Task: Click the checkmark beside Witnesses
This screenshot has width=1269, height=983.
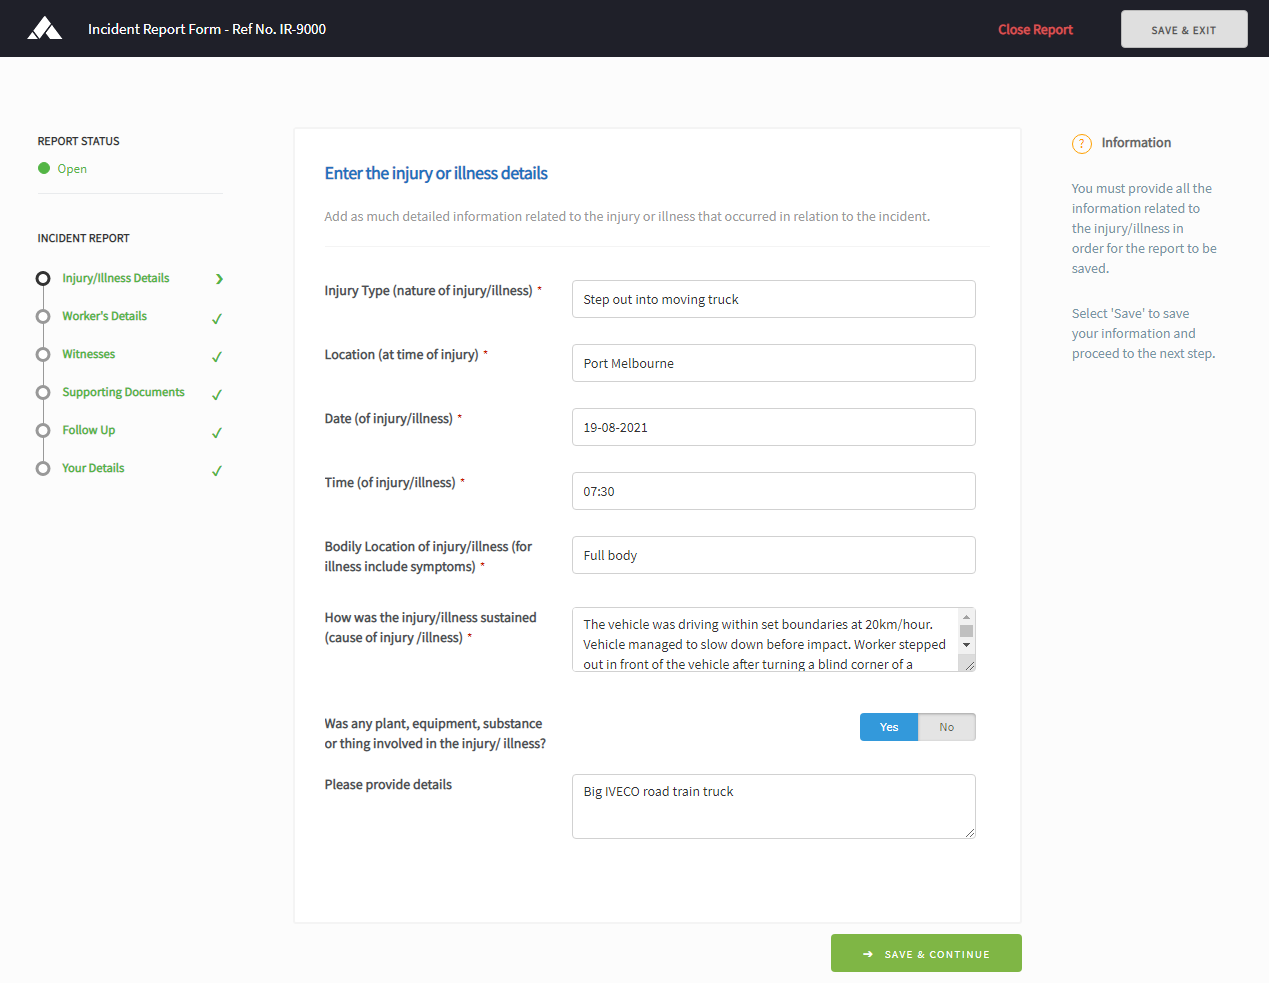Action: click(x=217, y=357)
